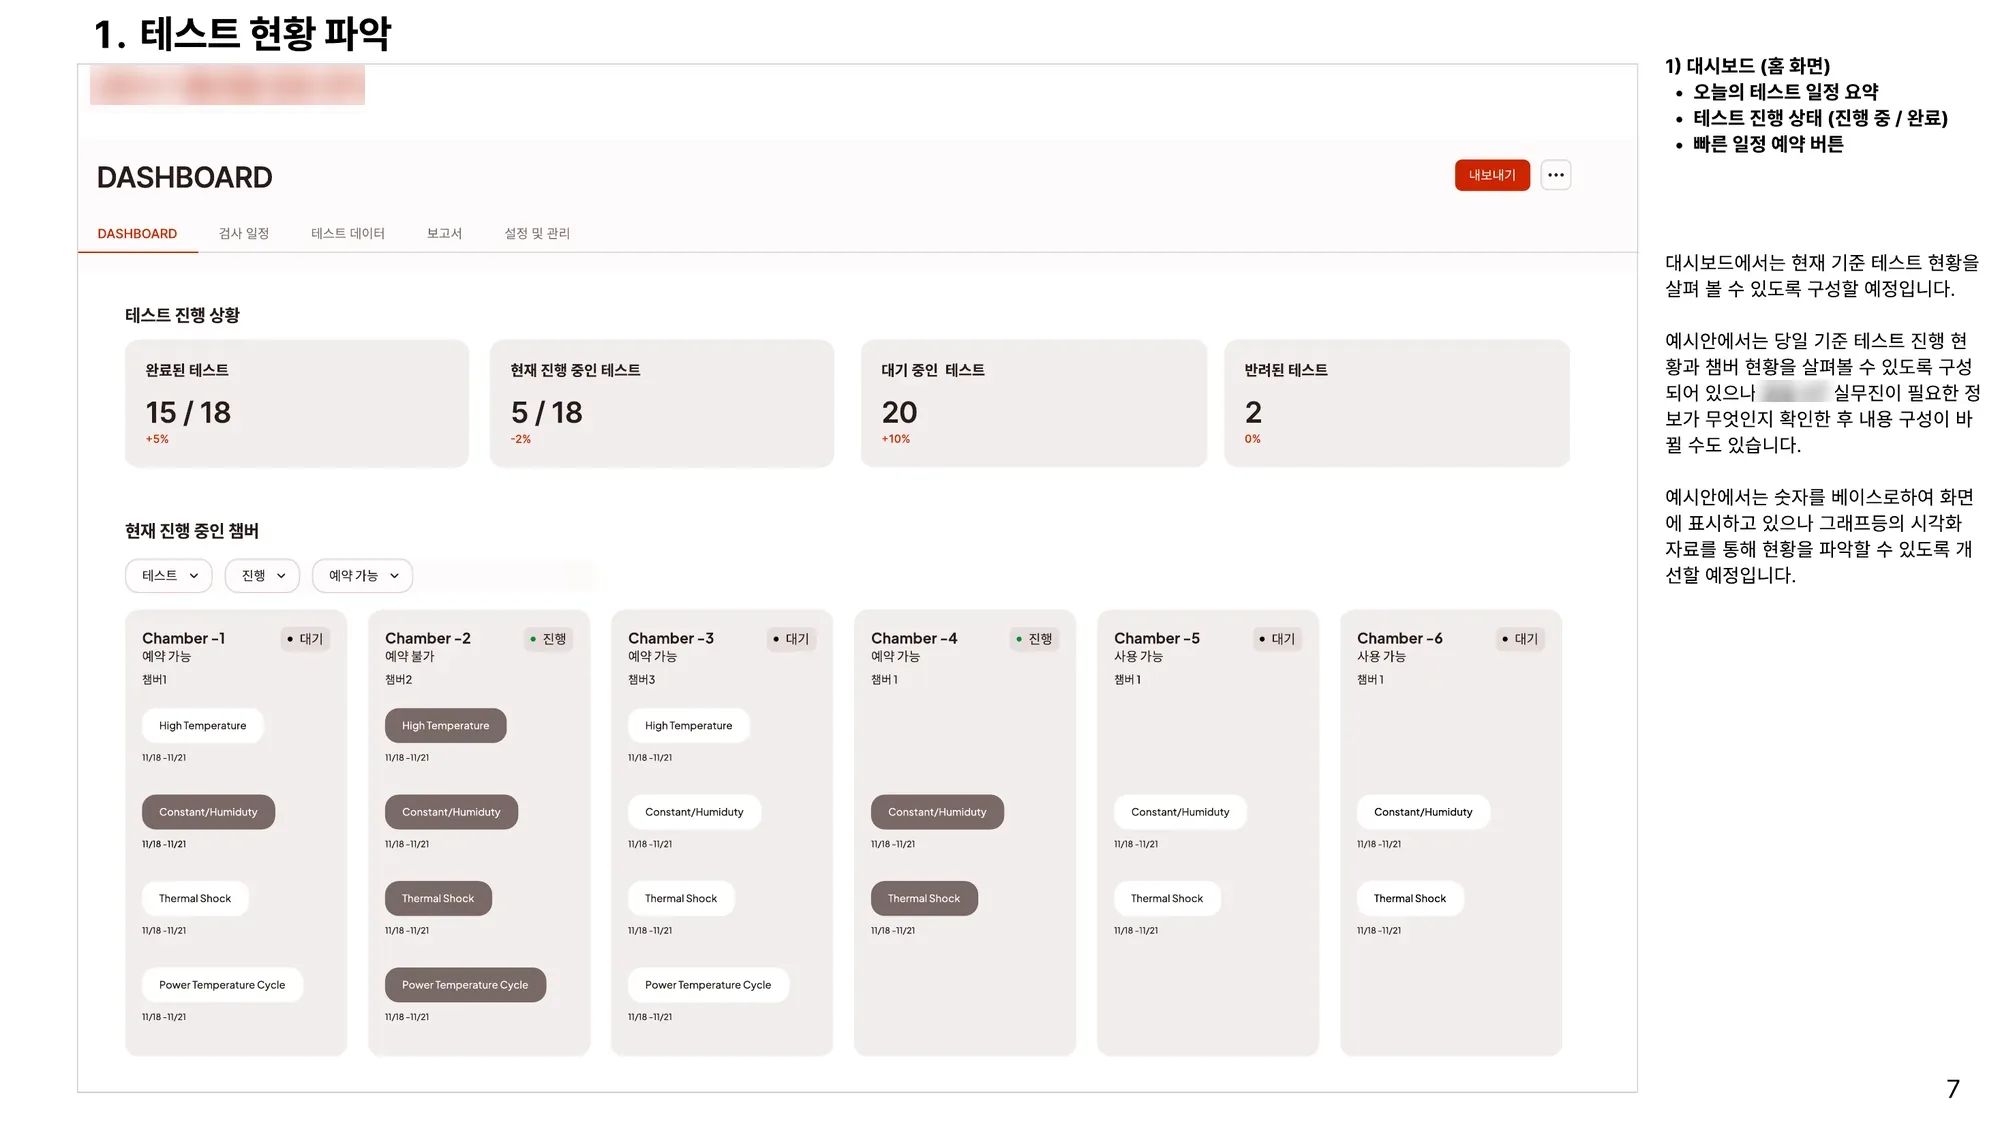Click the Chamber -4 title text
This screenshot has width=2000, height=1125.
pos(914,638)
